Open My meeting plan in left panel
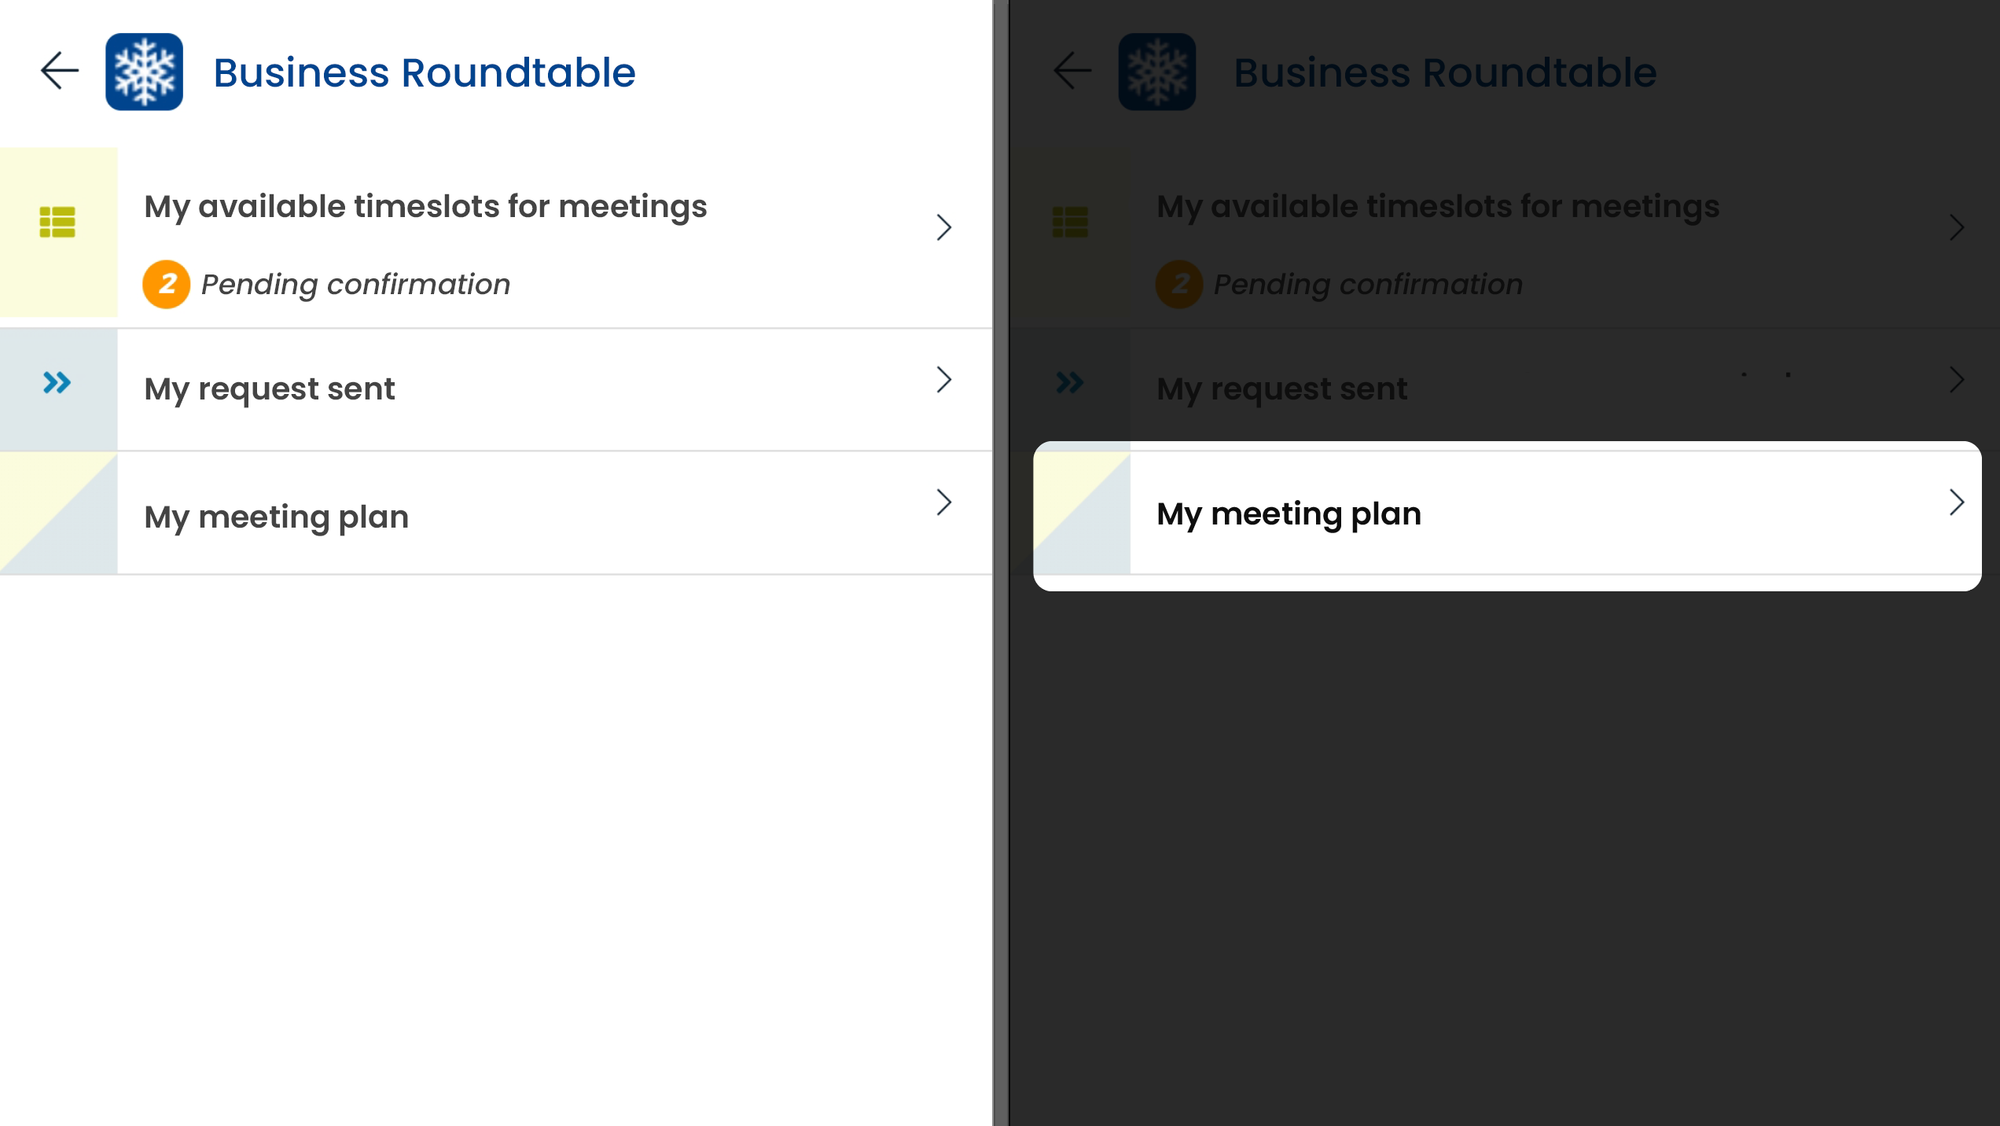2000x1126 pixels. click(x=496, y=513)
